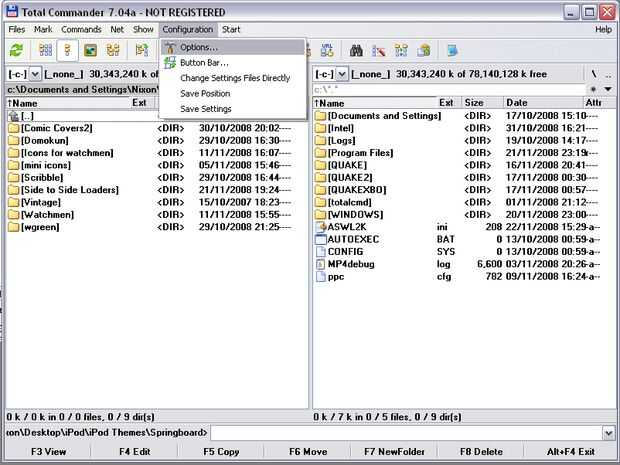Image resolution: width=620 pixels, height=465 pixels.
Task: Click the AUTOEXEC BAT file icon
Action: click(321, 239)
